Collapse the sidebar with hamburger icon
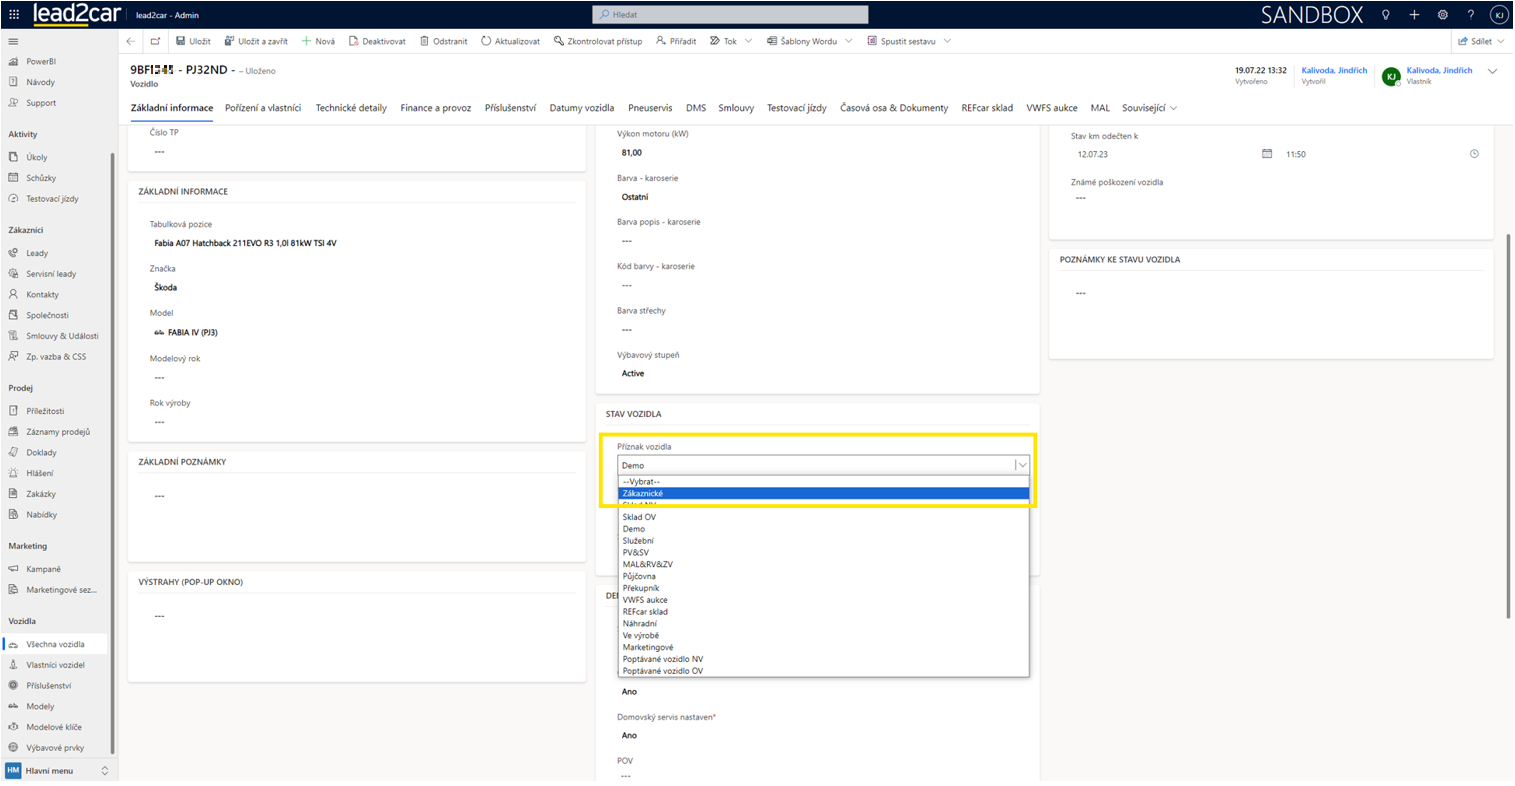 click(x=13, y=42)
